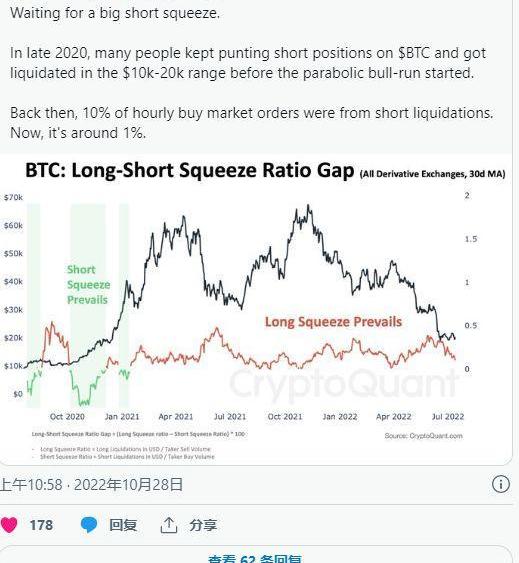Click the share upload icon
The width and height of the screenshot is (519, 563).
tap(168, 525)
